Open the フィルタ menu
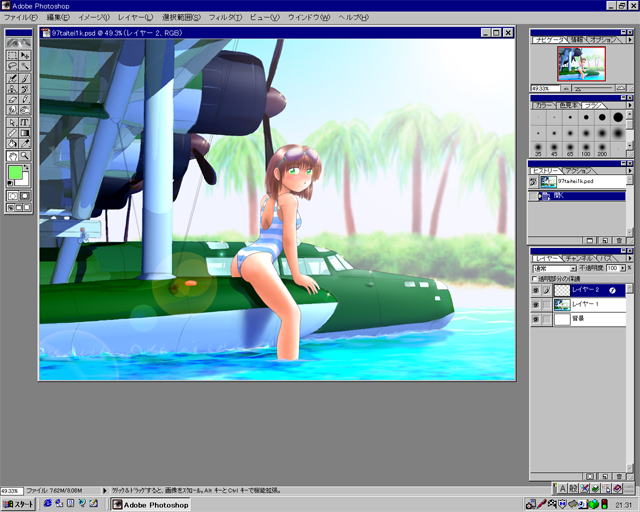This screenshot has width=640, height=512. pos(225,18)
